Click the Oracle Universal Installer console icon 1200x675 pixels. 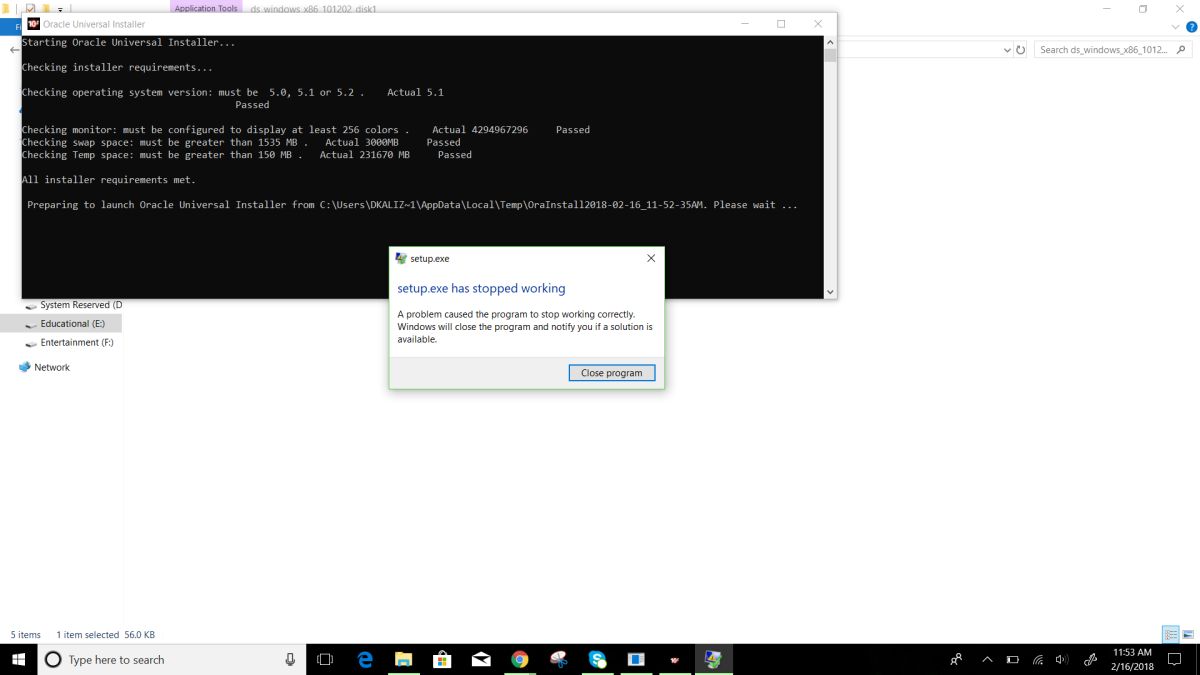pos(33,24)
